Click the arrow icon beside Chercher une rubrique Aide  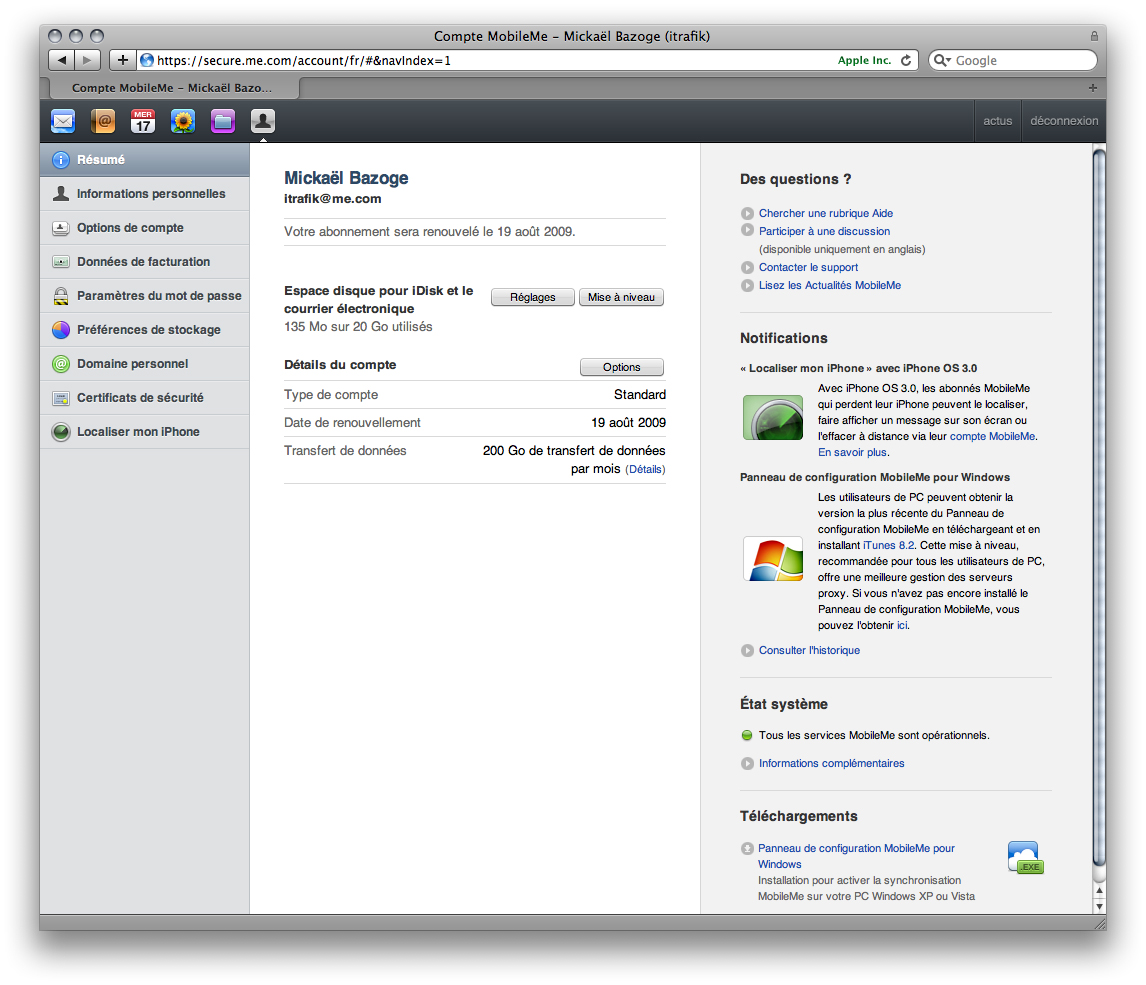(x=747, y=213)
